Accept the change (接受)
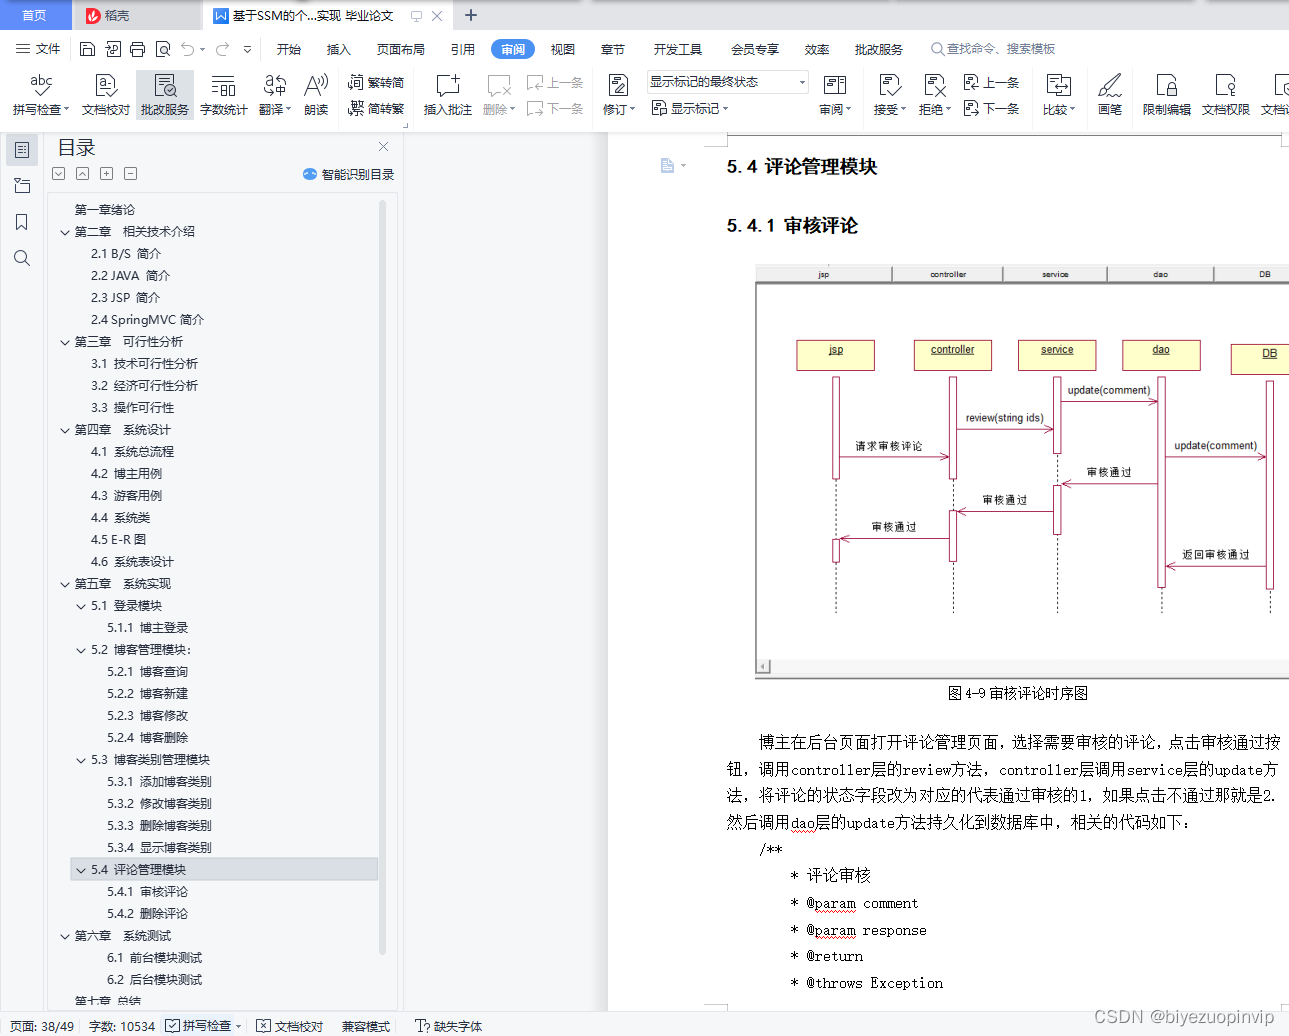 tap(889, 94)
